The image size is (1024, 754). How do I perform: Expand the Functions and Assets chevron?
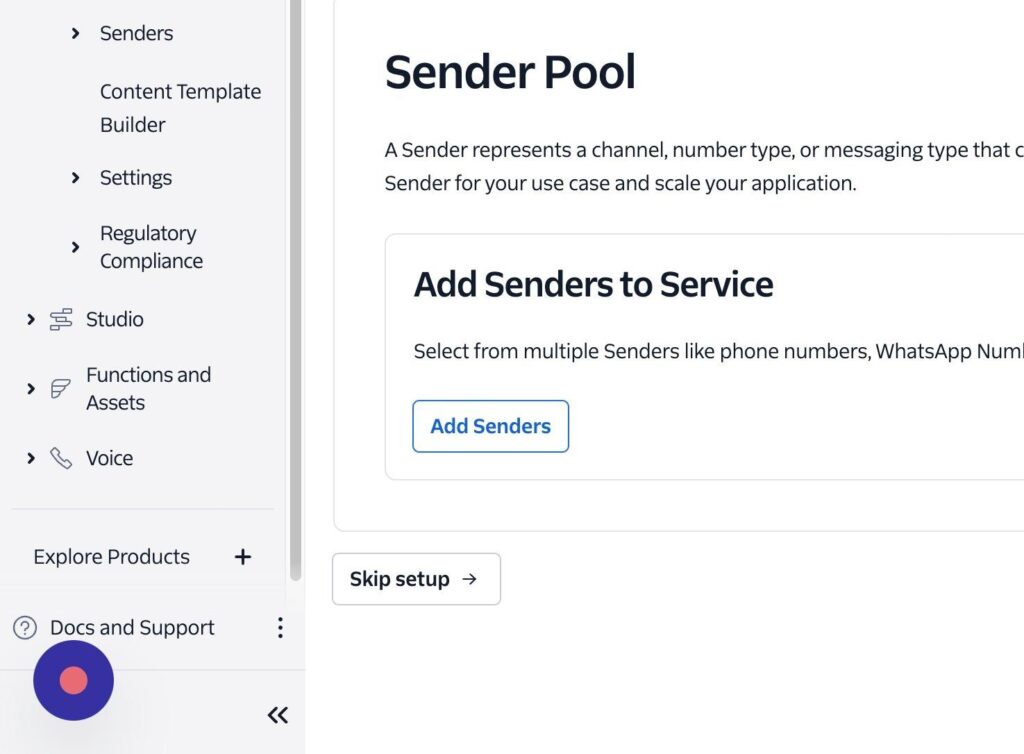31,389
